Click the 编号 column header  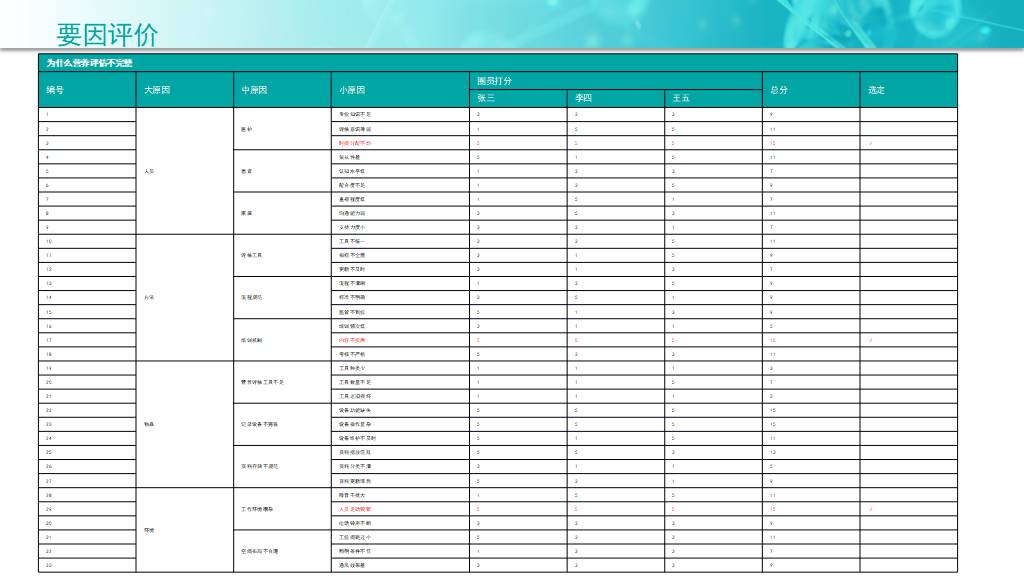[x=54, y=90]
